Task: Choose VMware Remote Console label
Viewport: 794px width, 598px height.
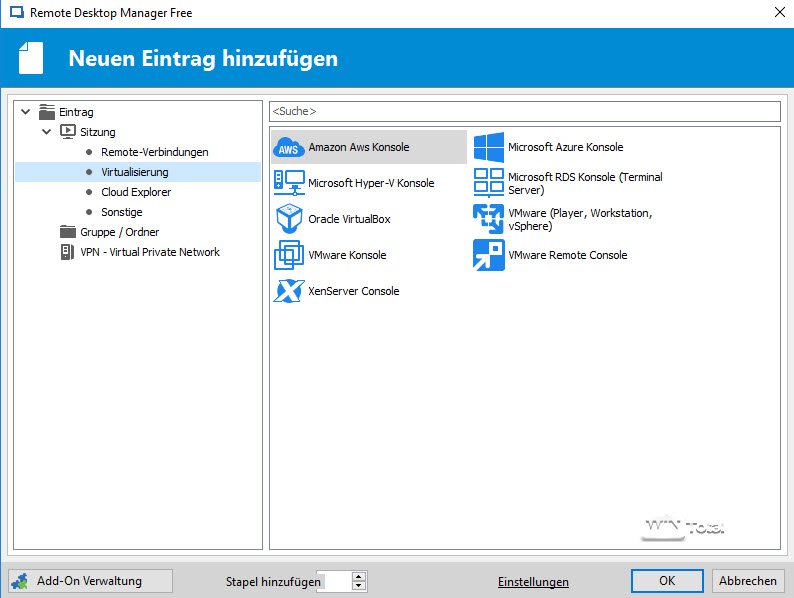Action: 568,255
